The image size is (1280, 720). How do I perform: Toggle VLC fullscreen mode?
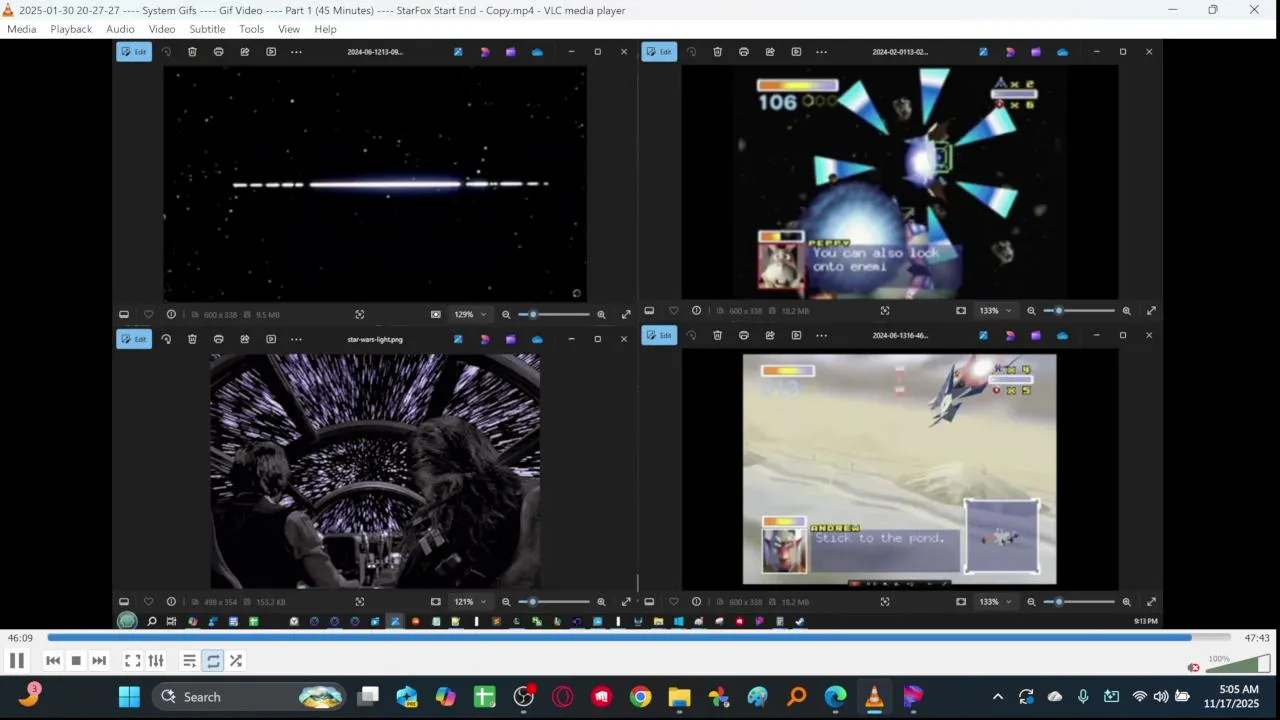(x=132, y=660)
